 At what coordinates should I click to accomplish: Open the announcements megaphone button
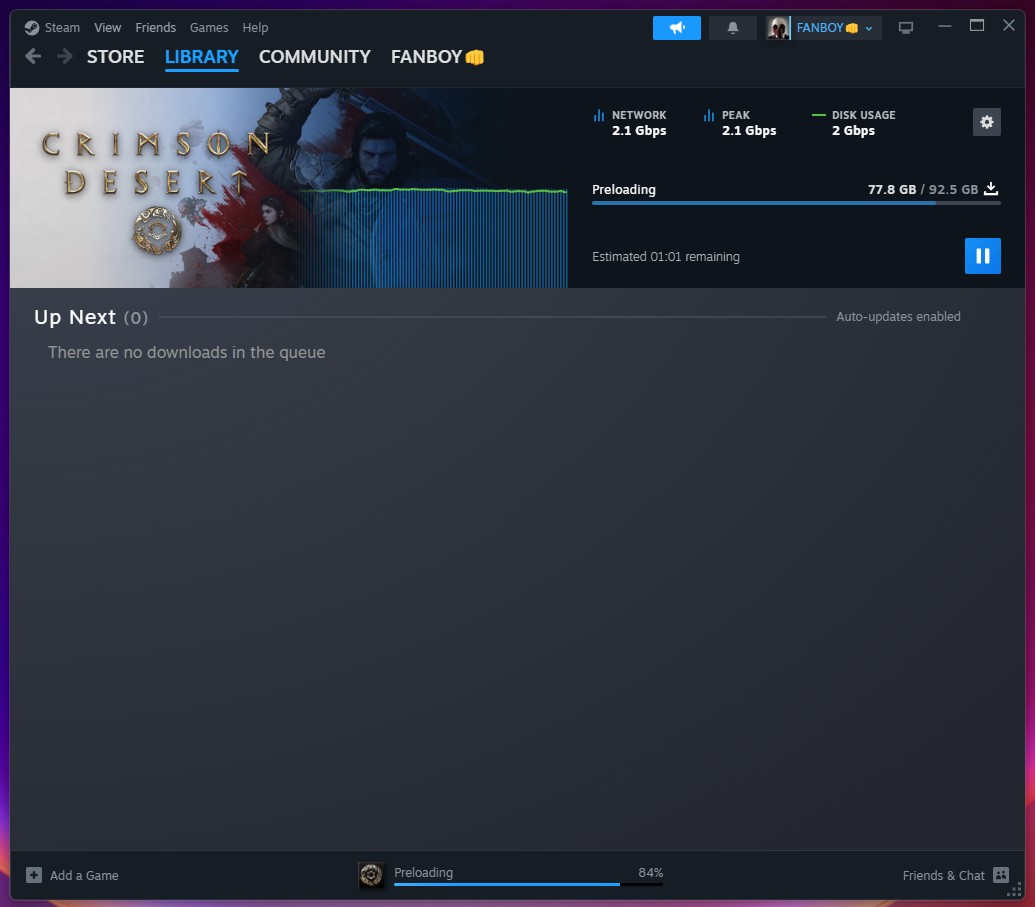[x=677, y=28]
